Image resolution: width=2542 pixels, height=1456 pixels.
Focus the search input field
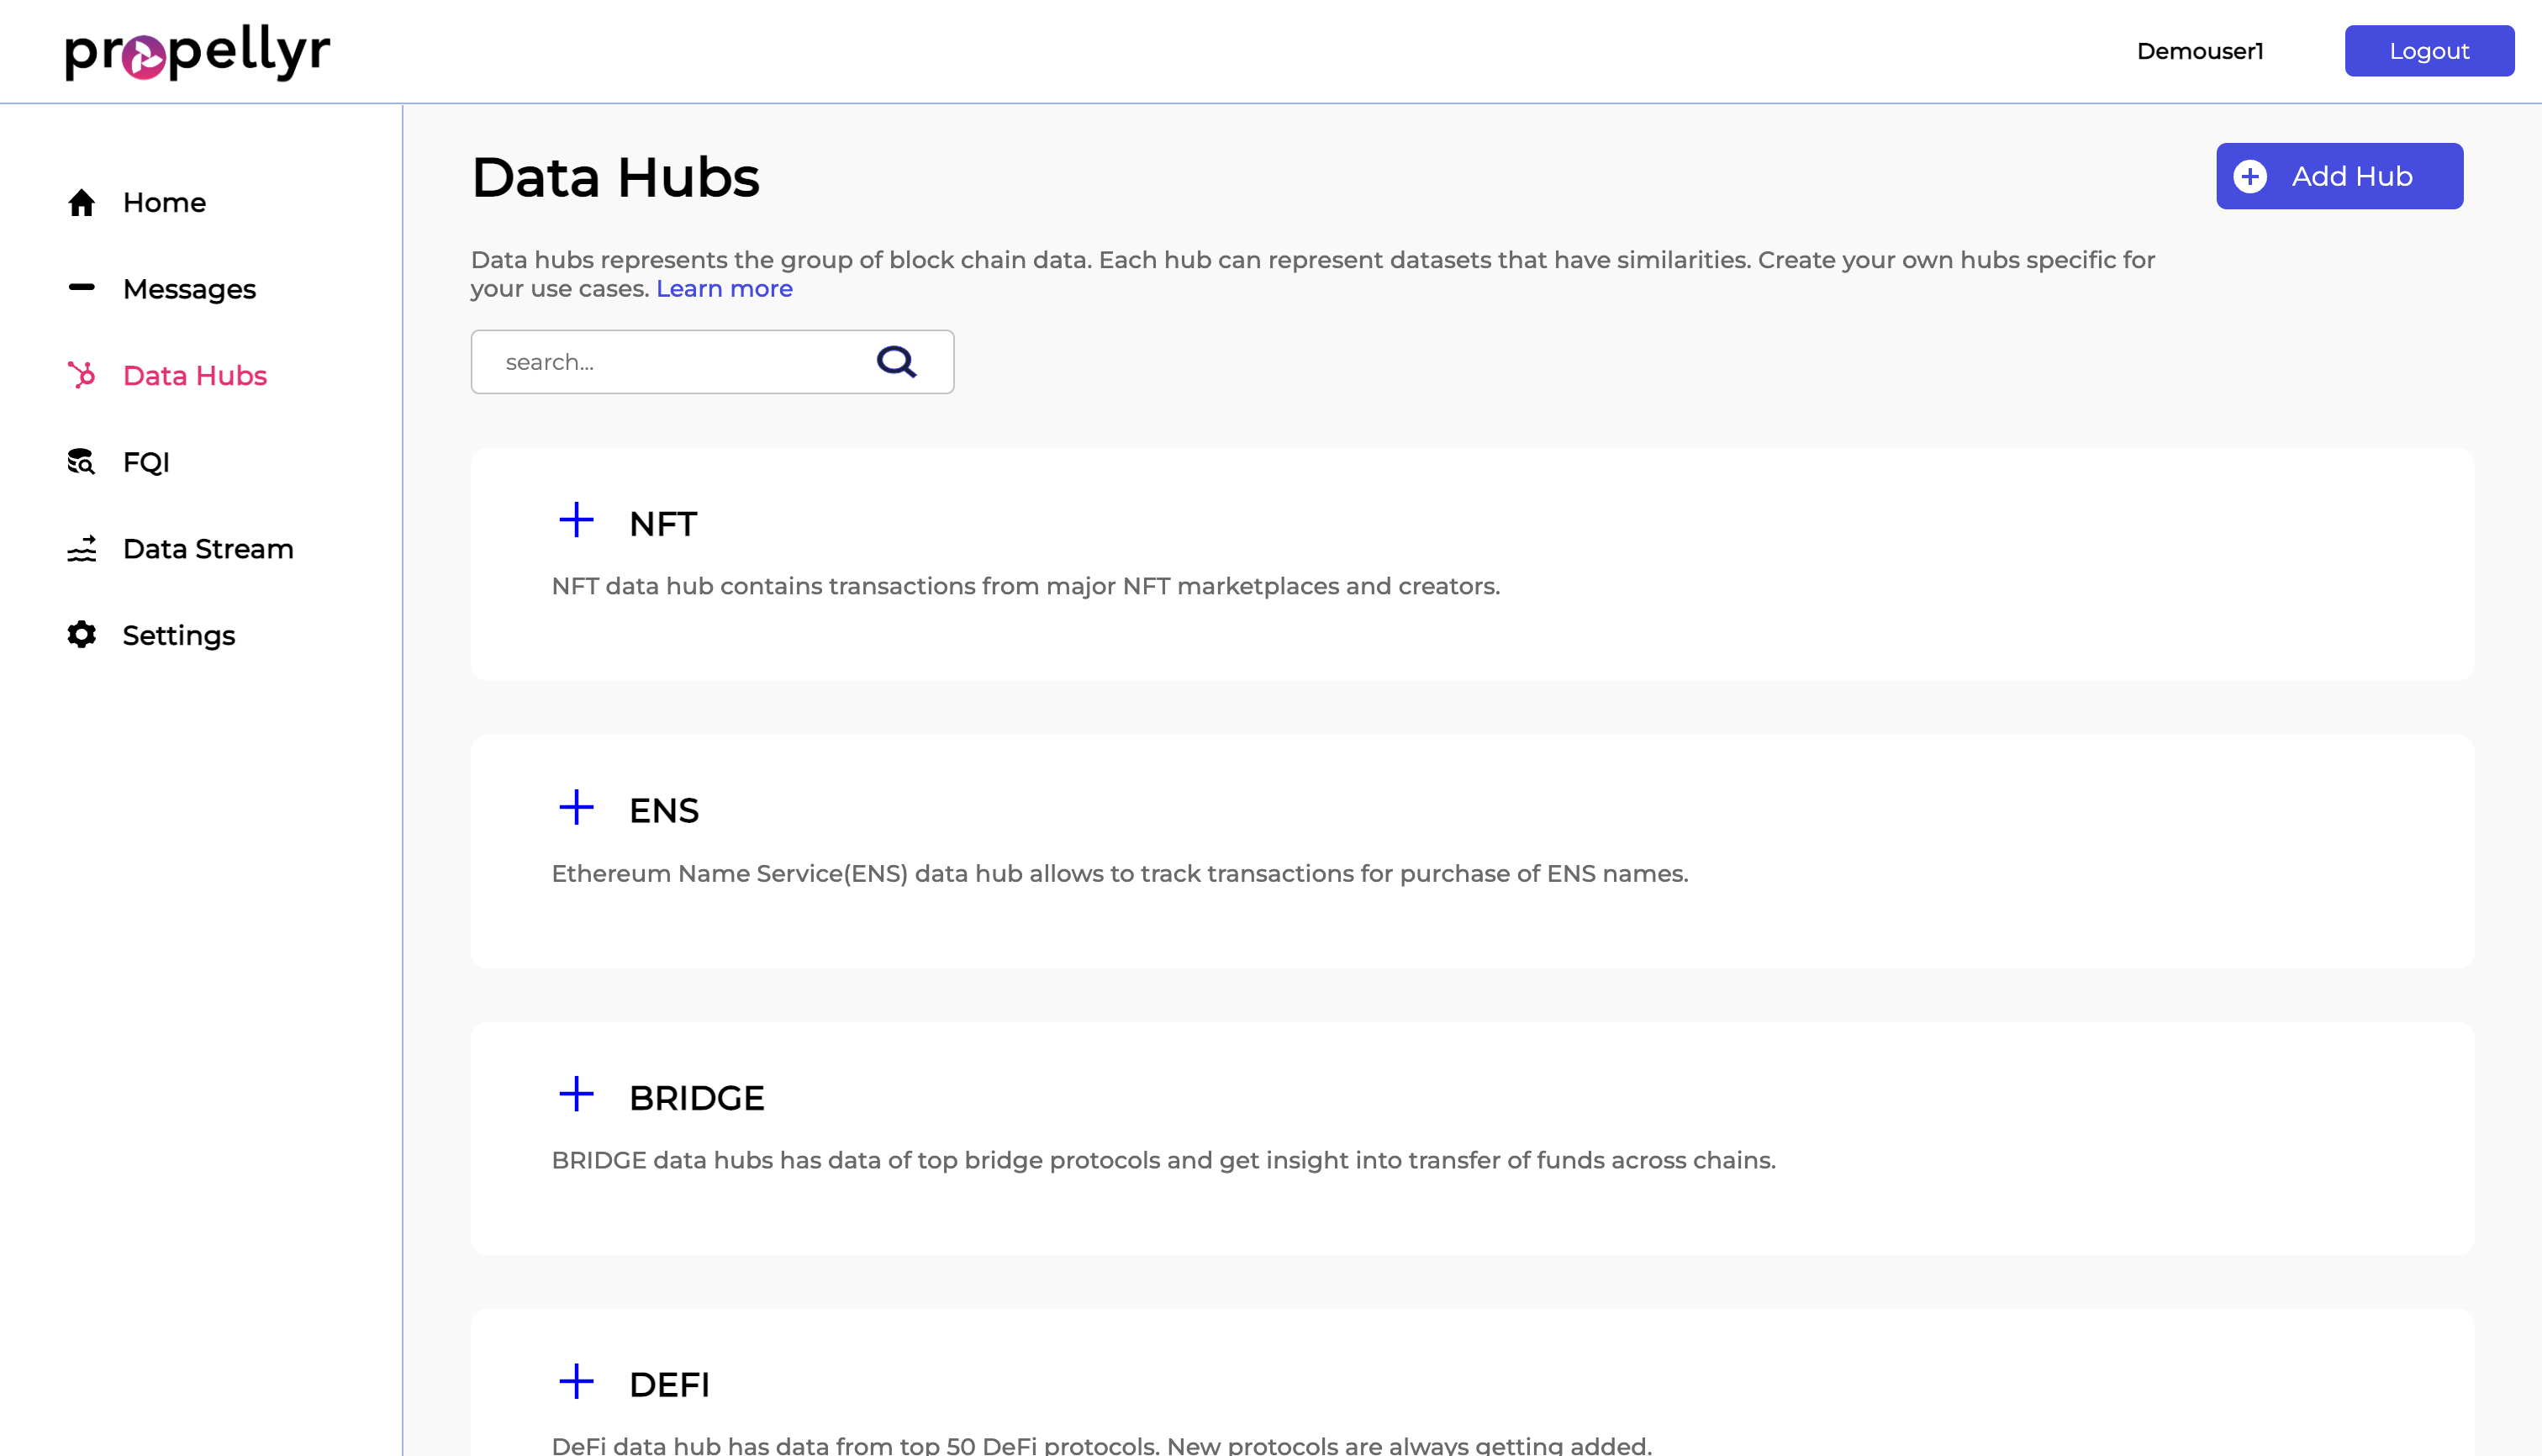(x=712, y=362)
